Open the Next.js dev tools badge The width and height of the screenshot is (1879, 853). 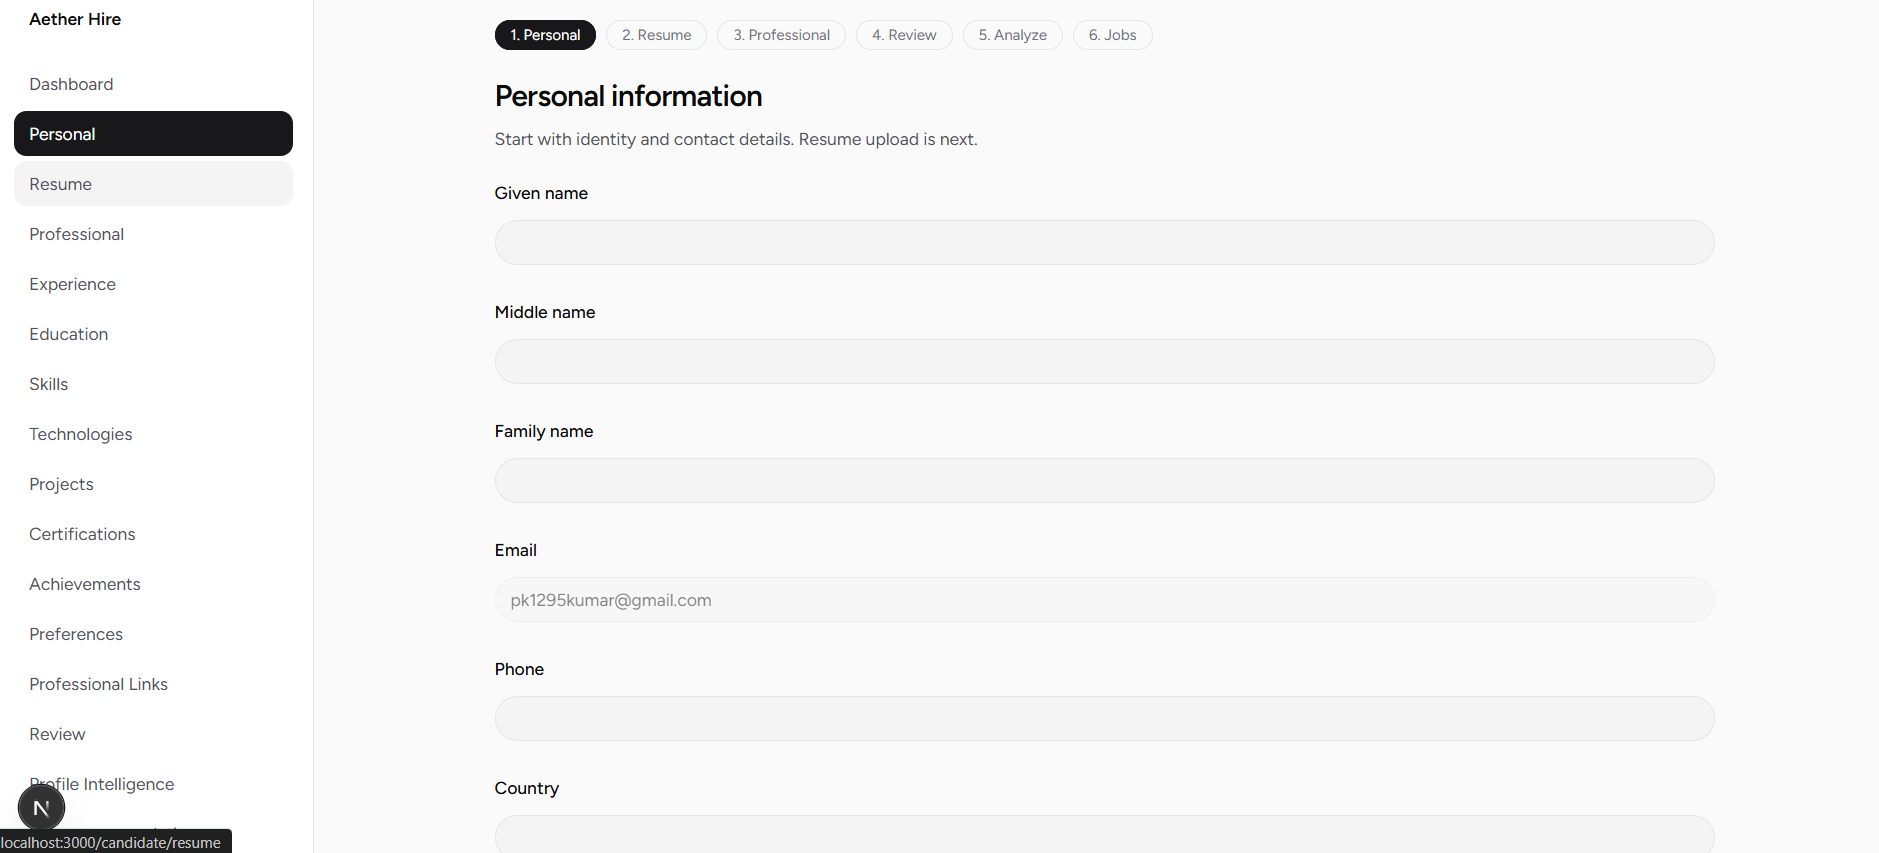click(x=41, y=808)
